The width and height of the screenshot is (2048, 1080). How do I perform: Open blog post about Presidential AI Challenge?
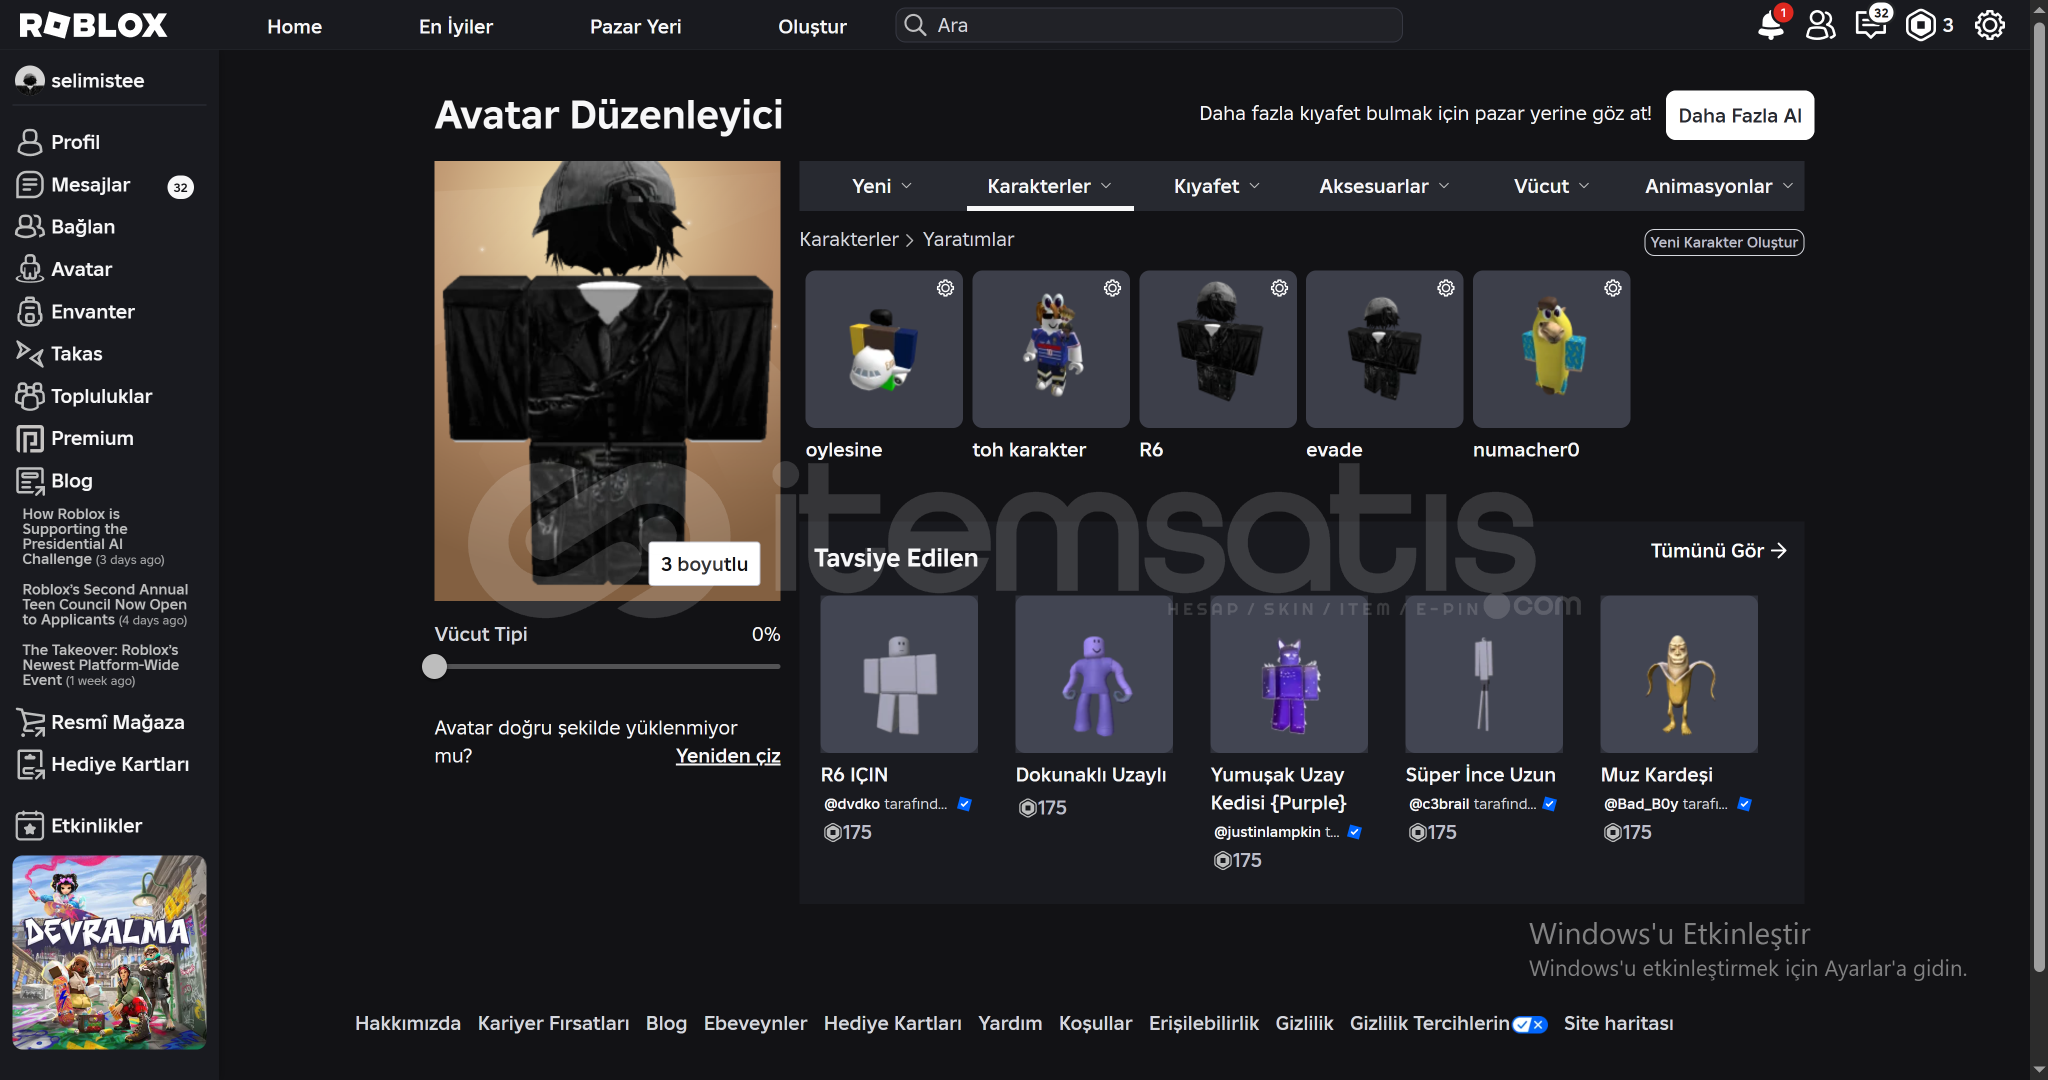coord(93,537)
